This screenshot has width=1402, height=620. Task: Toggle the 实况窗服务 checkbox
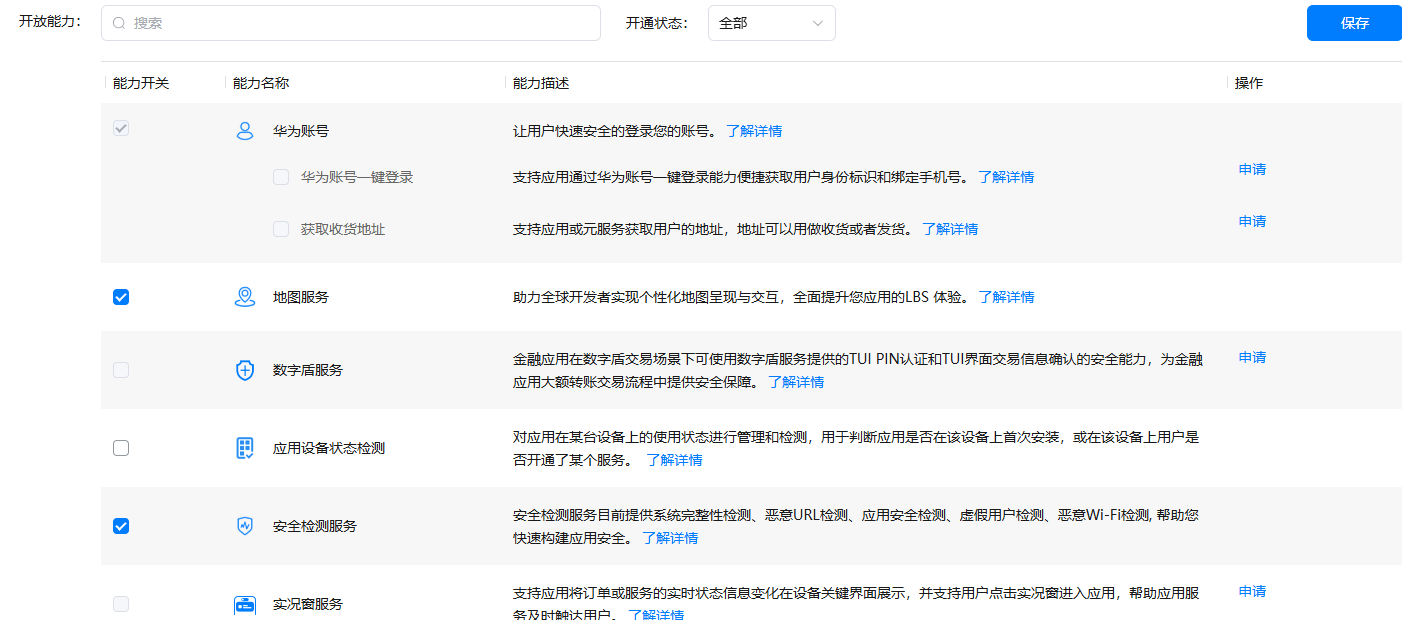tap(121, 604)
